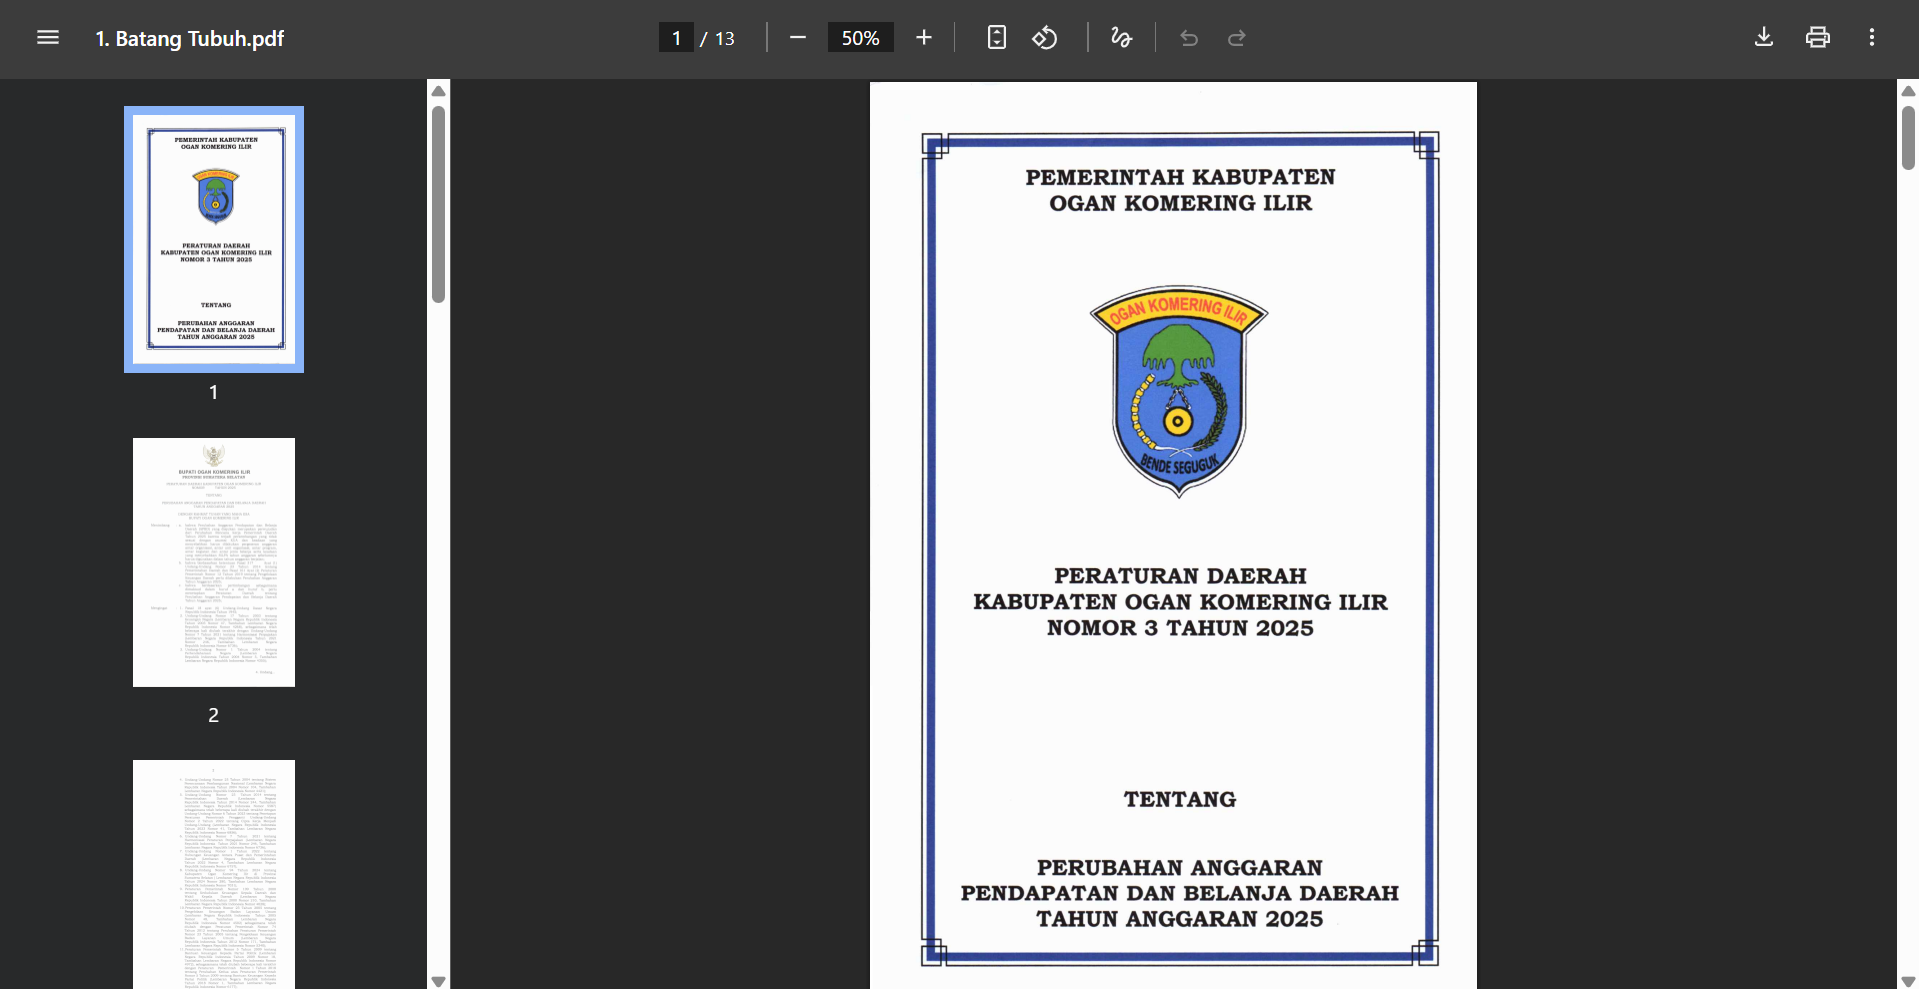Rotate the document counterclockwise

1045,38
